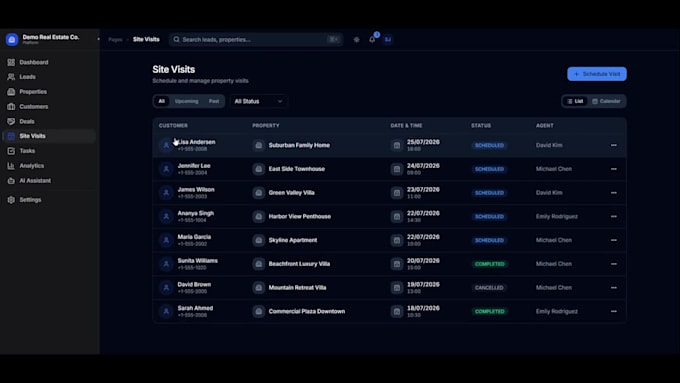
Task: Click agent David Kim in Lisa Andersen row
Action: [549, 145]
